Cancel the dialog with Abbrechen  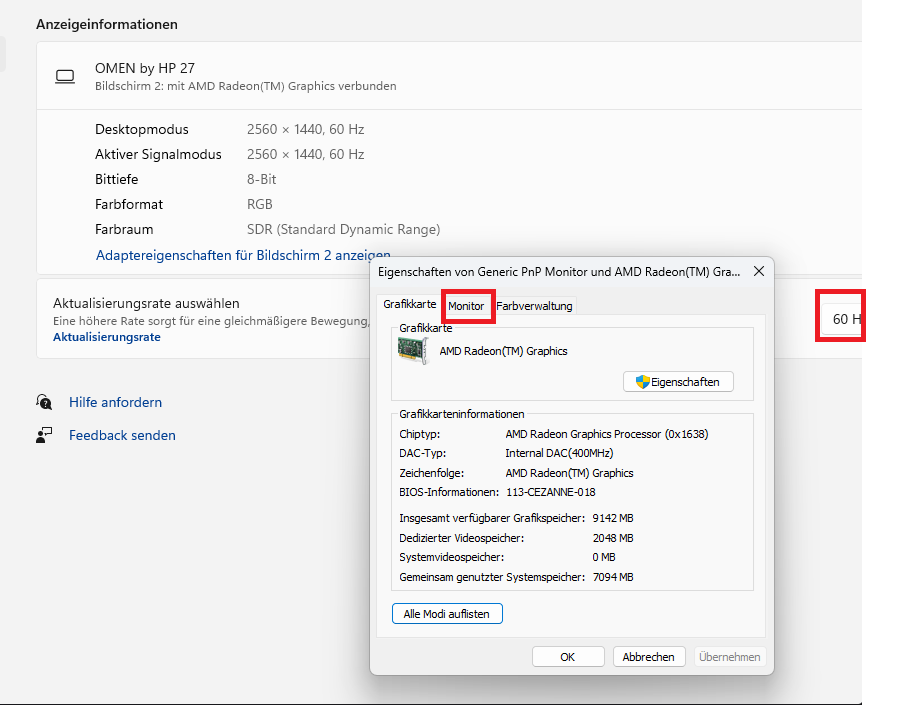[648, 657]
